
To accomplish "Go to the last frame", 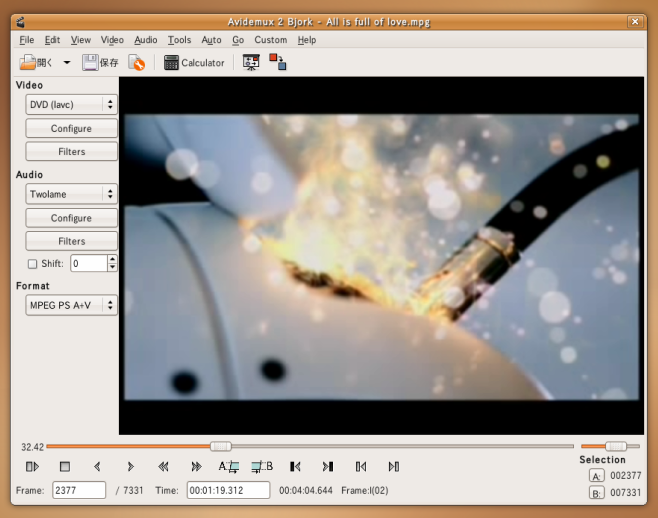I will pos(394,466).
